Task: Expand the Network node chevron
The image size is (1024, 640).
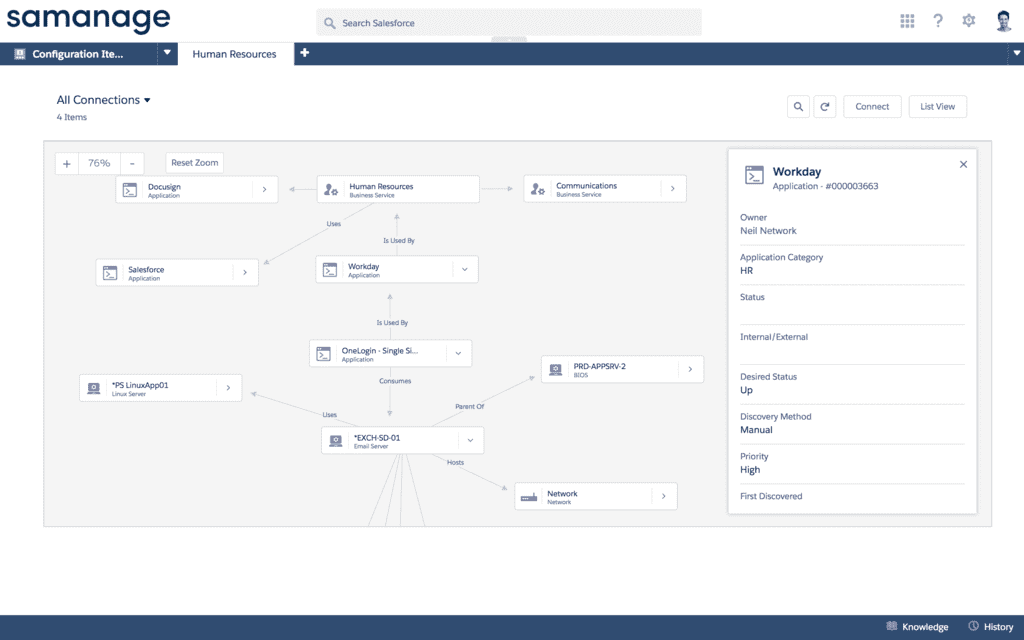Action: 664,496
